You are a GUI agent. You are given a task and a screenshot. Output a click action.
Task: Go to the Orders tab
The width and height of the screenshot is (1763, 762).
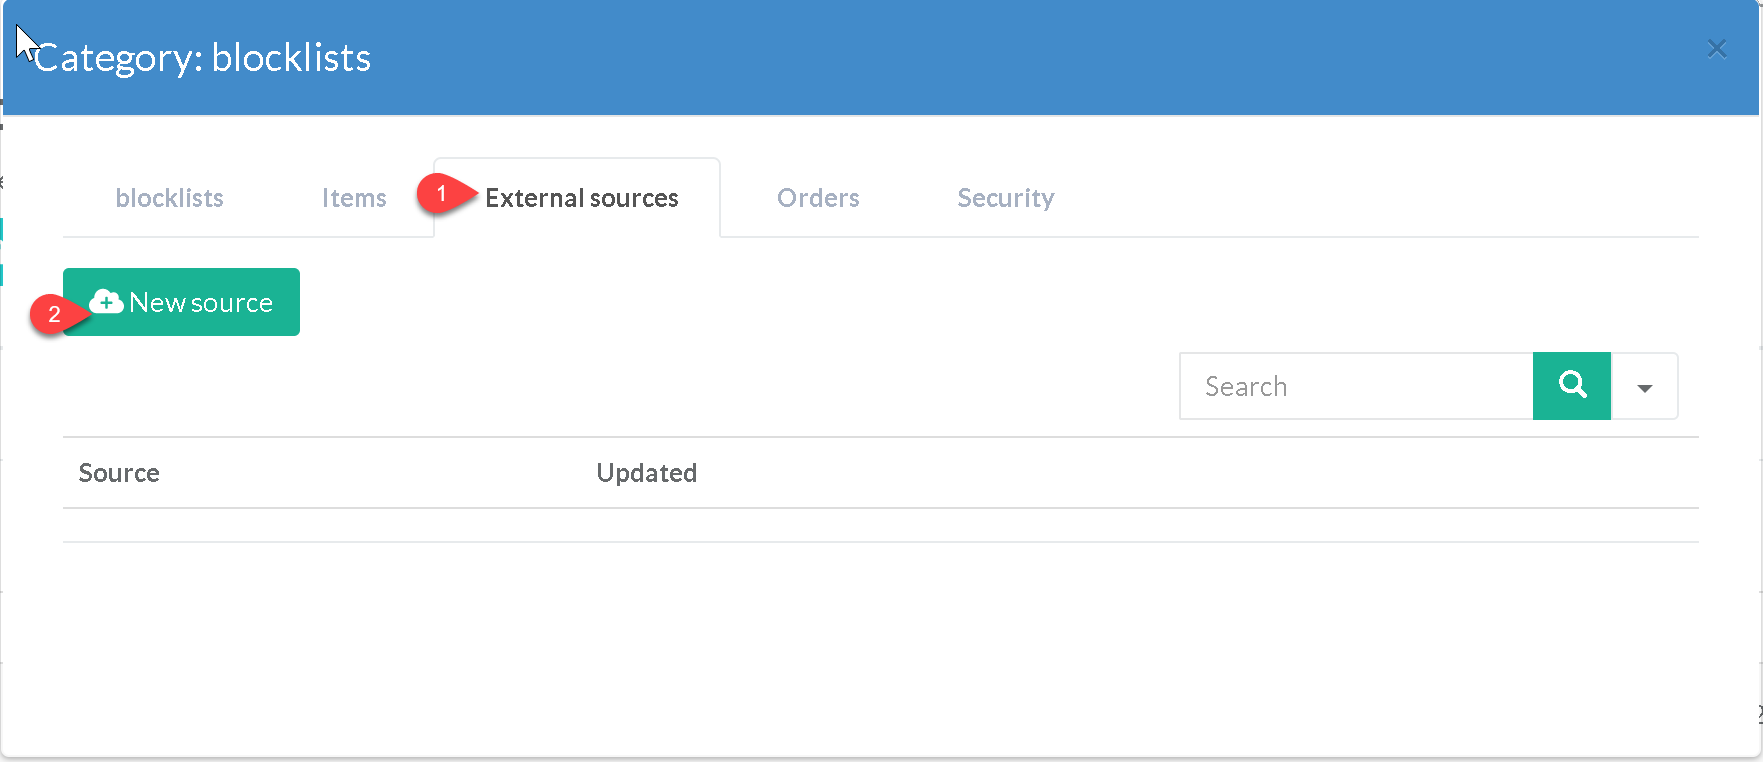[x=818, y=198]
